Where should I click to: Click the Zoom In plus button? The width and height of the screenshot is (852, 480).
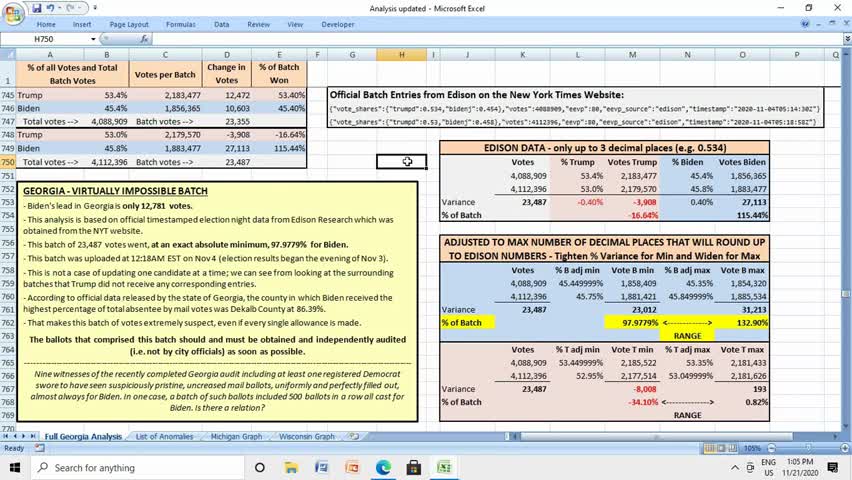tap(844, 448)
